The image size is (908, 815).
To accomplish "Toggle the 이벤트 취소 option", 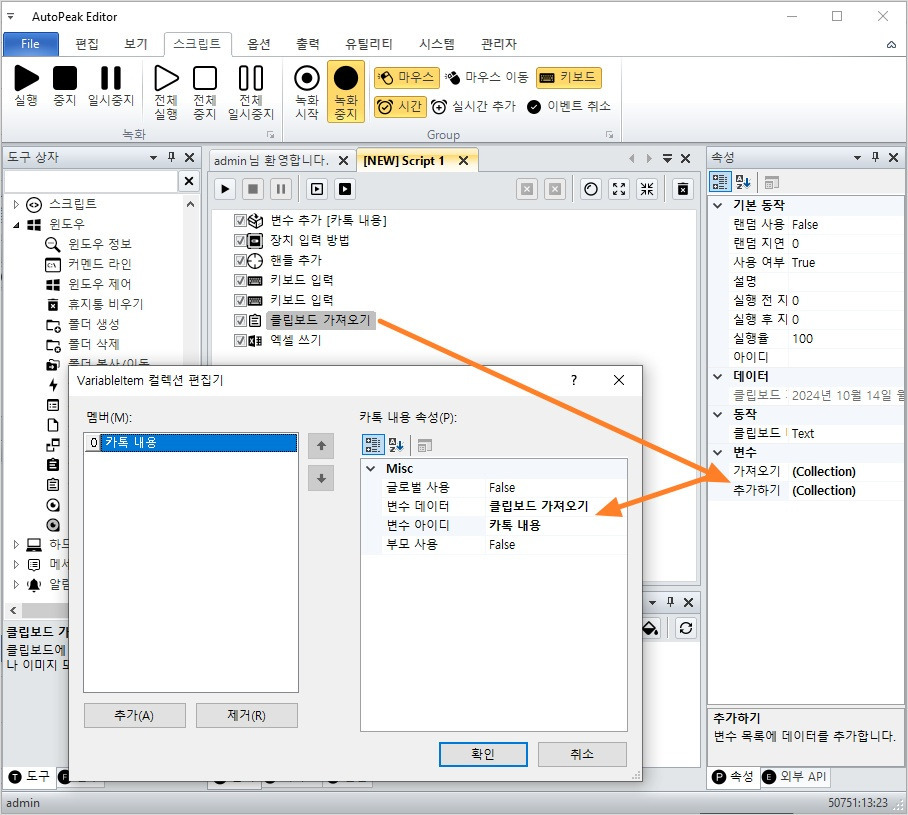I will coord(569,107).
